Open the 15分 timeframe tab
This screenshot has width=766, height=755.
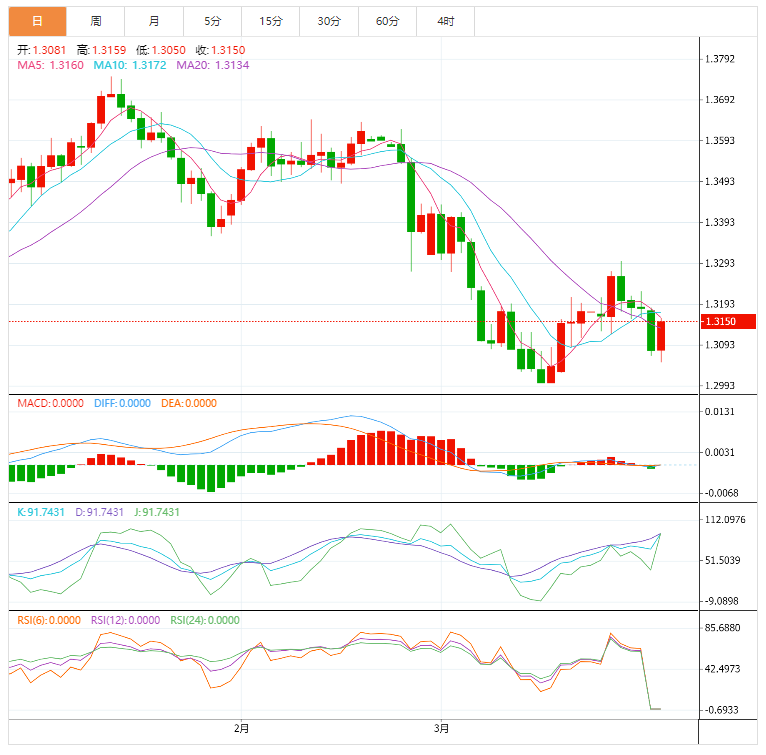coord(271,21)
